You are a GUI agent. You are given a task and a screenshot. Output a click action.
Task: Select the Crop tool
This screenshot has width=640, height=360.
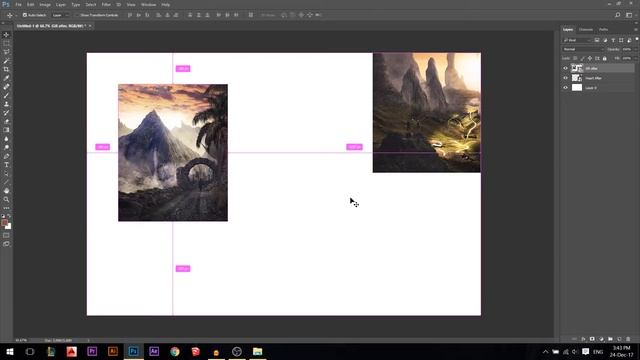point(6,69)
